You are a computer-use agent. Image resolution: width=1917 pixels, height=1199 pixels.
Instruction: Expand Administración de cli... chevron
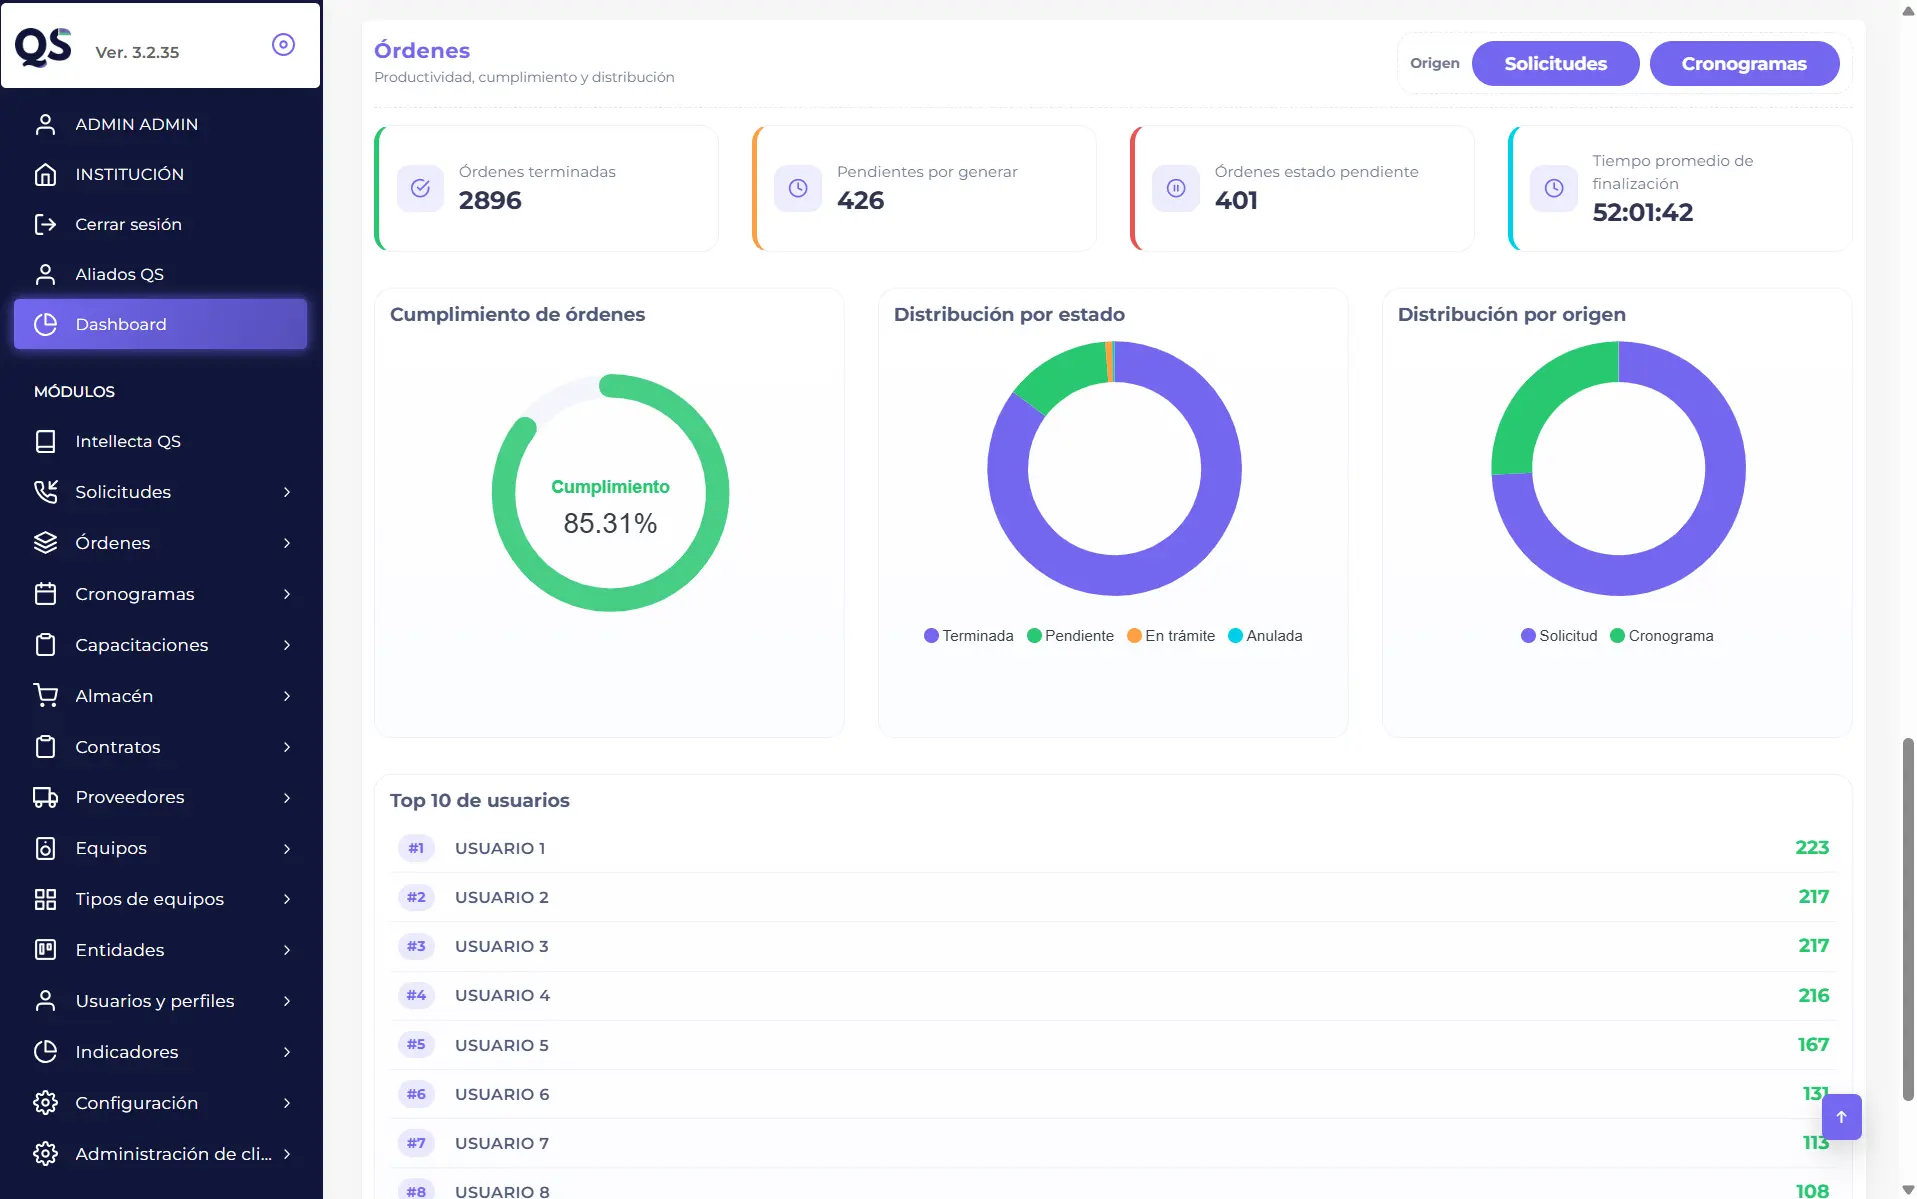pos(287,1154)
